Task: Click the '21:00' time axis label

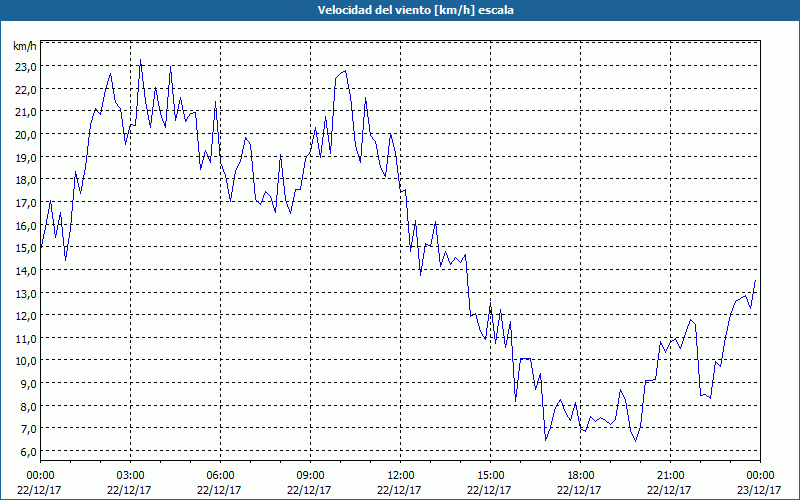Action: [670, 476]
